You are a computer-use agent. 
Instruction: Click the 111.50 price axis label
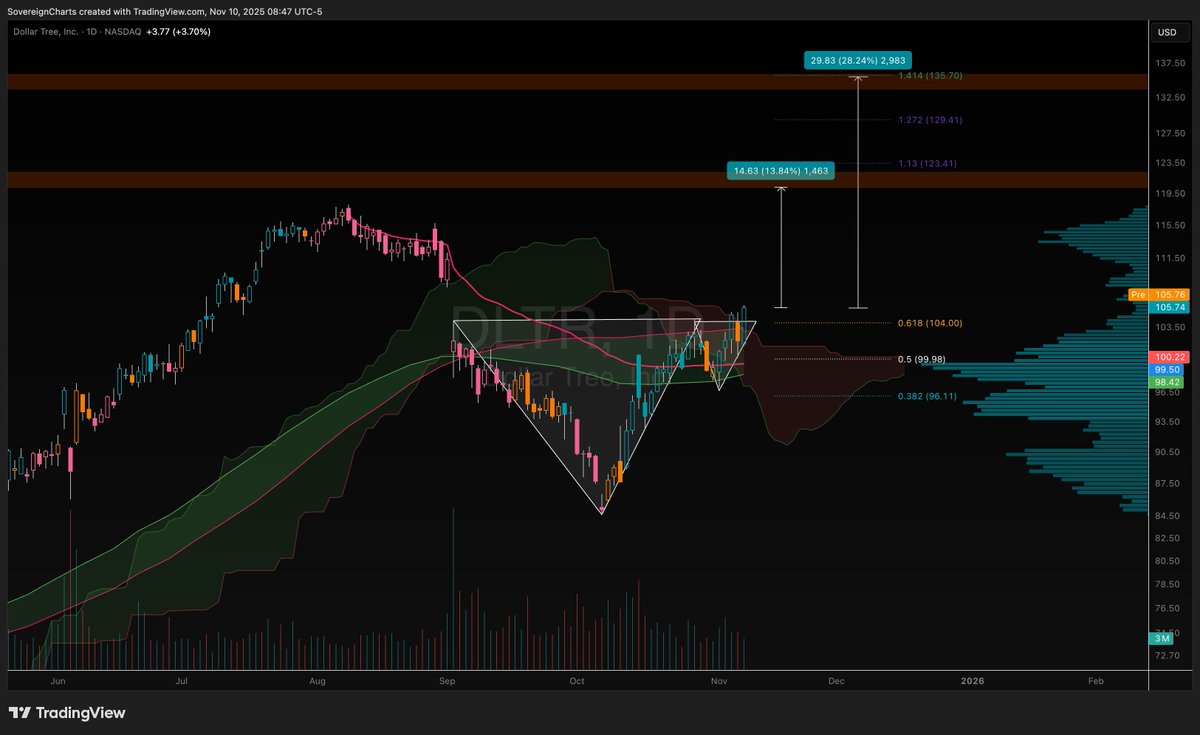[x=1171, y=258]
